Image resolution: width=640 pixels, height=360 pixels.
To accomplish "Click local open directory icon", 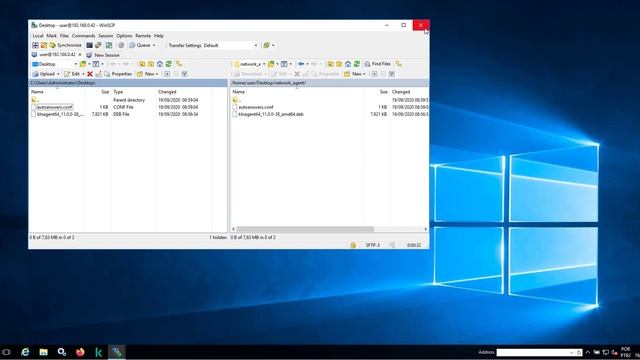I will [x=83, y=64].
